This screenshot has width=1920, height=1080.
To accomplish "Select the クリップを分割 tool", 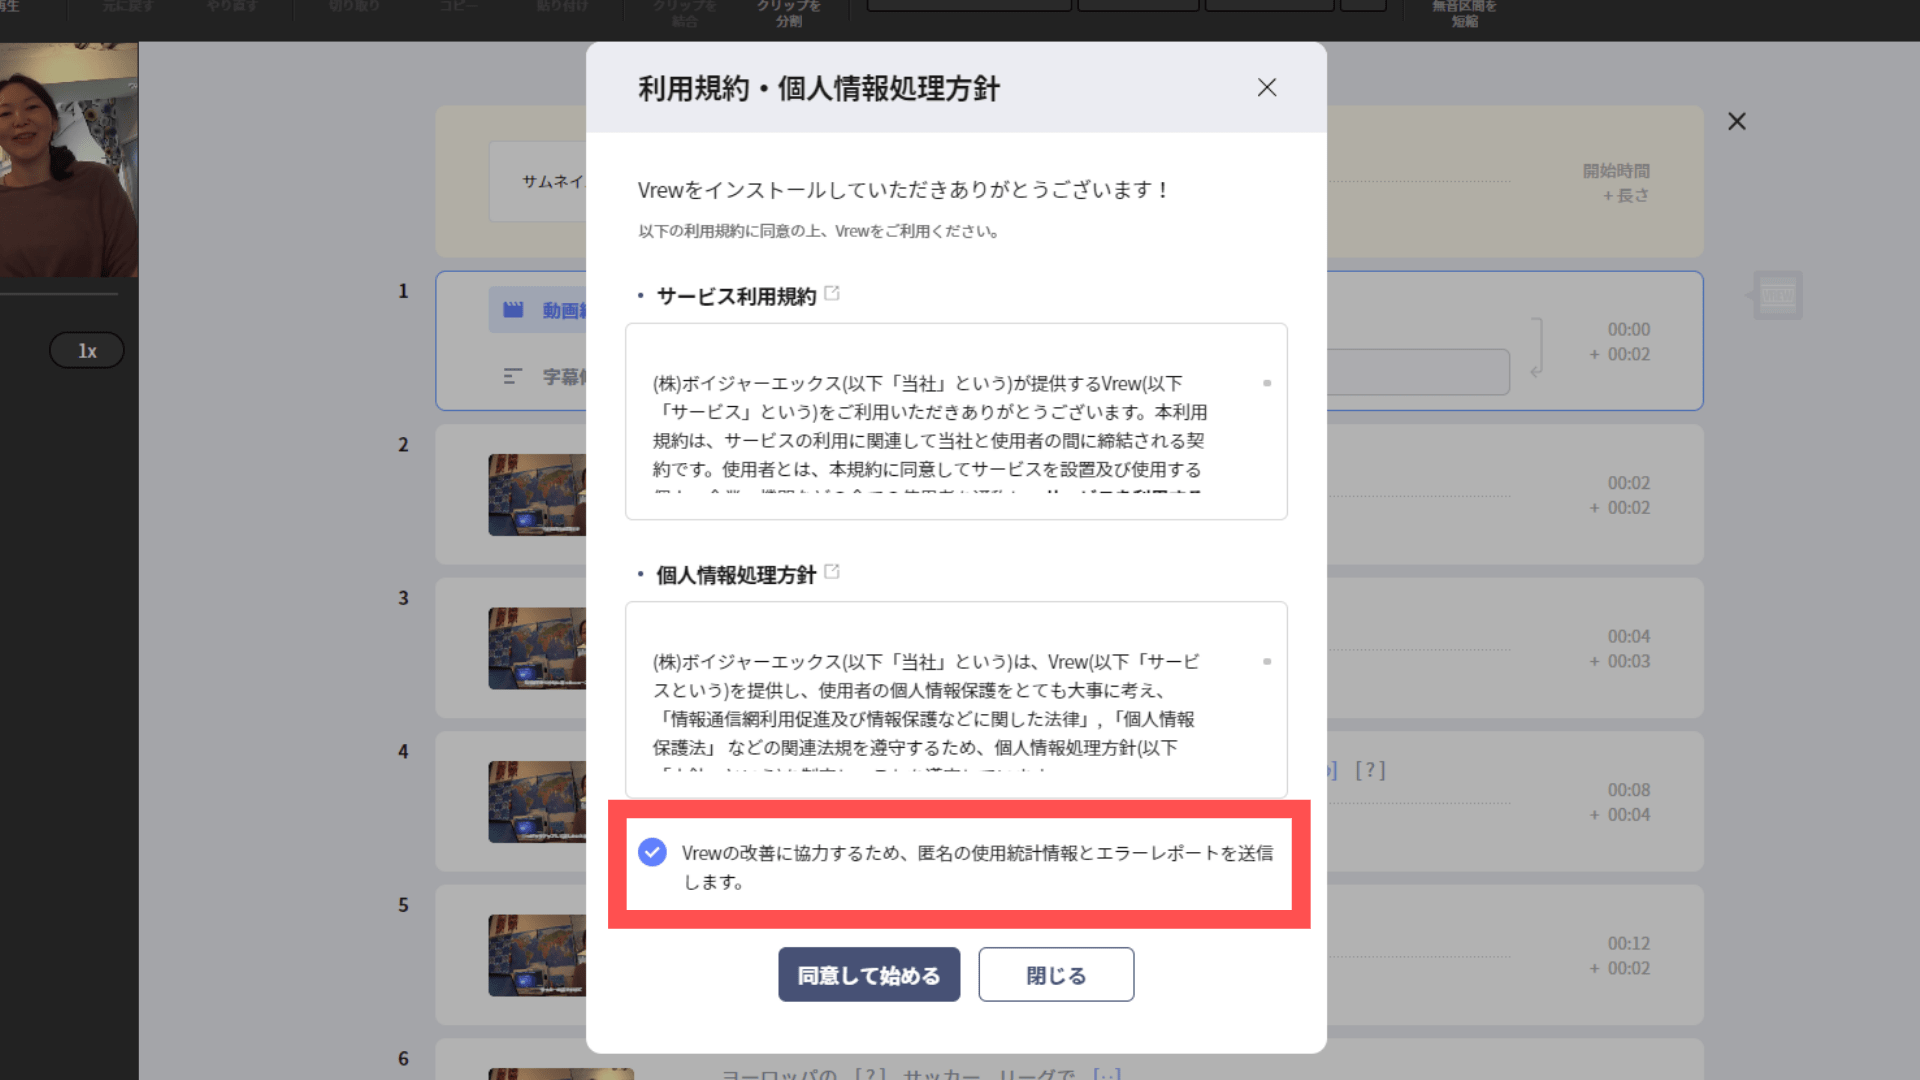I will tap(789, 10).
